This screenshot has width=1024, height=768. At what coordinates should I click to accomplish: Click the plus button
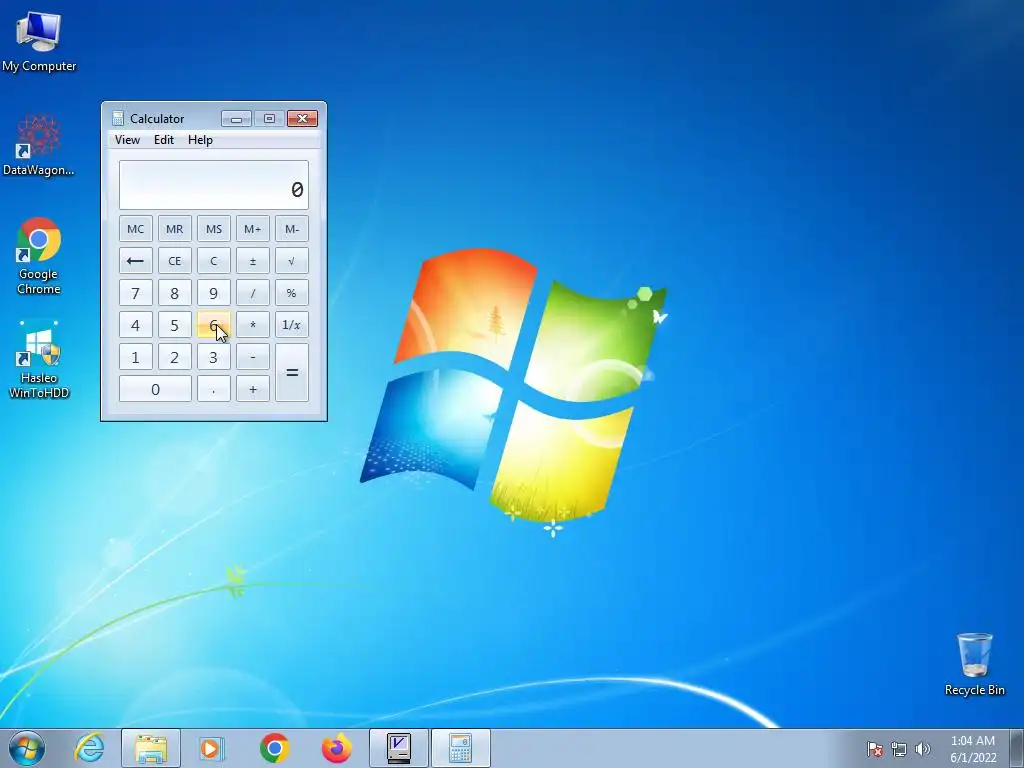point(253,389)
